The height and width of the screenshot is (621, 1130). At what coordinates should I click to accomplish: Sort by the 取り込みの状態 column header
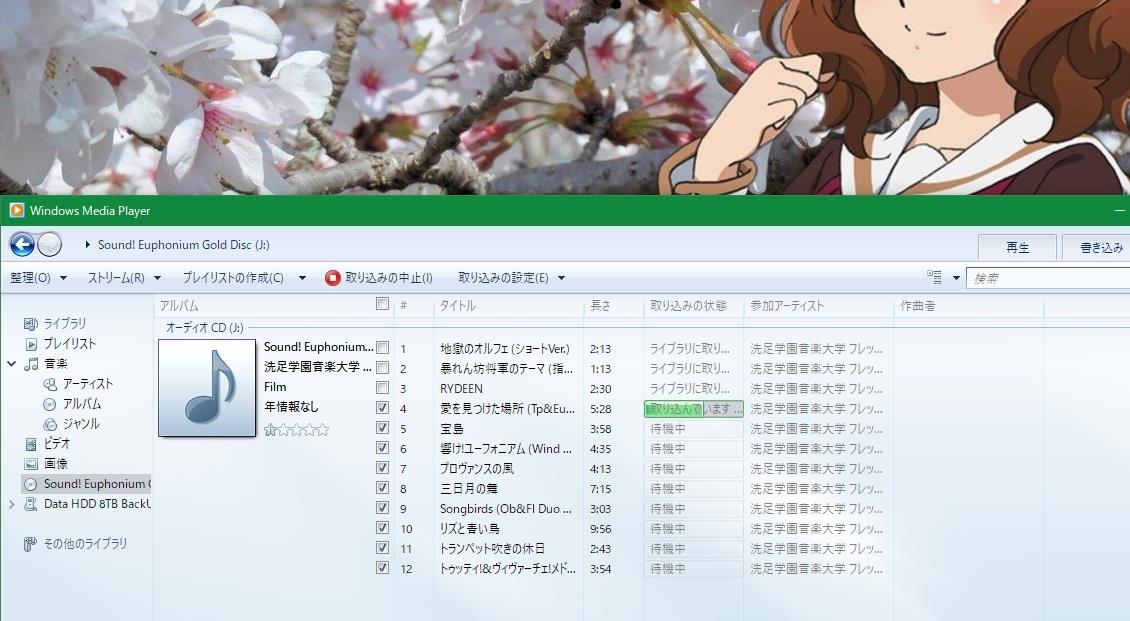pos(693,305)
